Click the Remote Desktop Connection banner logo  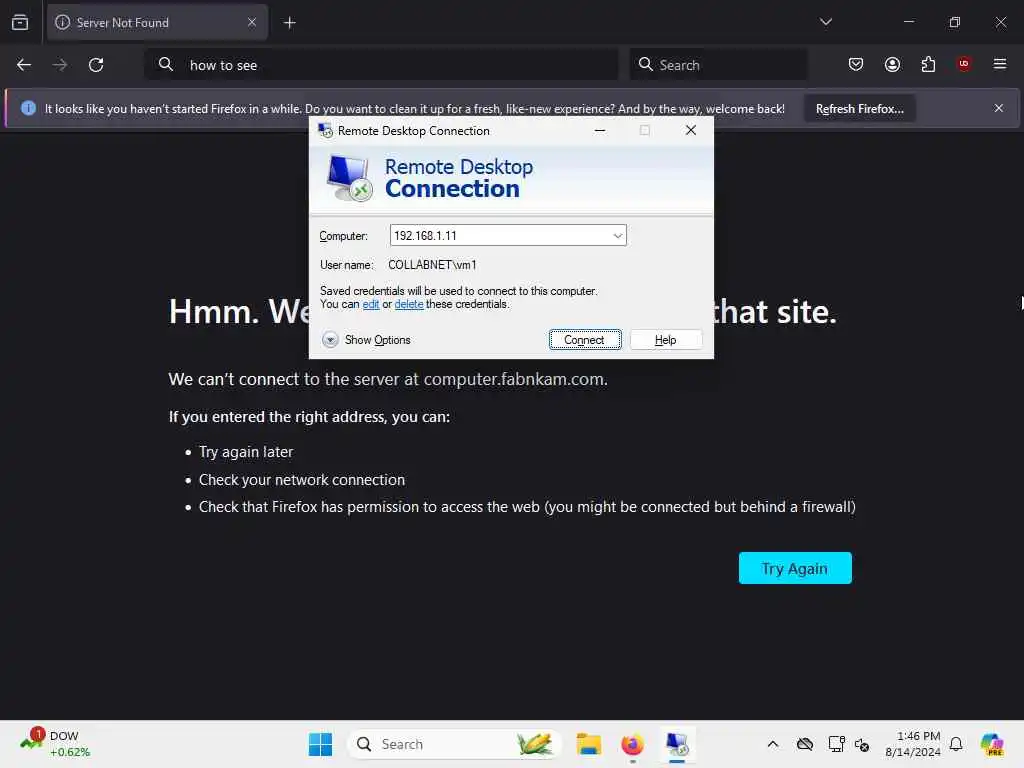click(x=349, y=177)
